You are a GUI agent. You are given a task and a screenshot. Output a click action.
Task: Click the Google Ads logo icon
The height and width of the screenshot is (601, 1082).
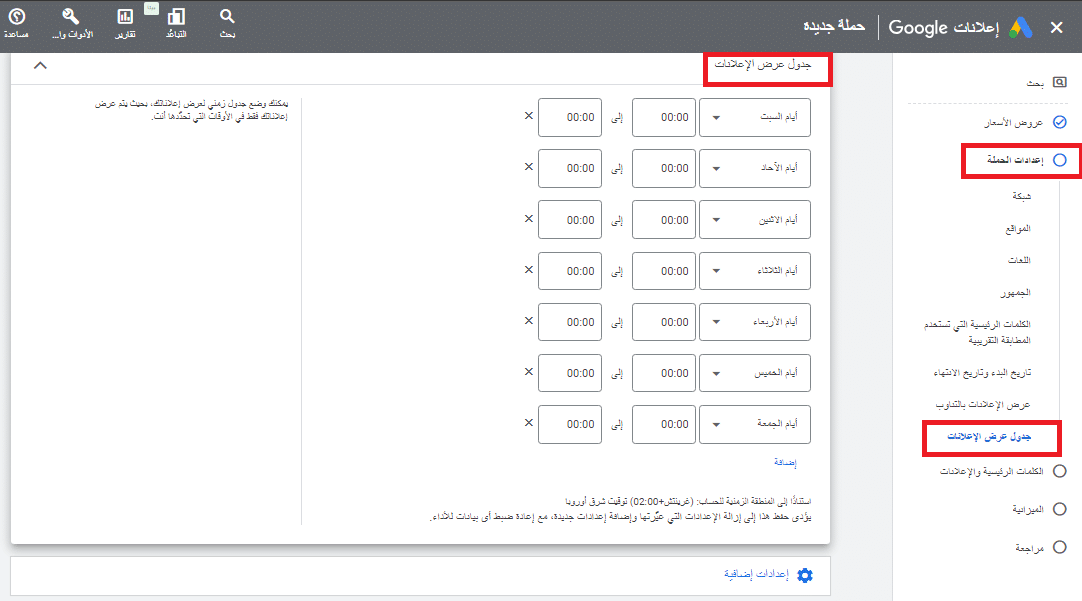(x=1021, y=28)
